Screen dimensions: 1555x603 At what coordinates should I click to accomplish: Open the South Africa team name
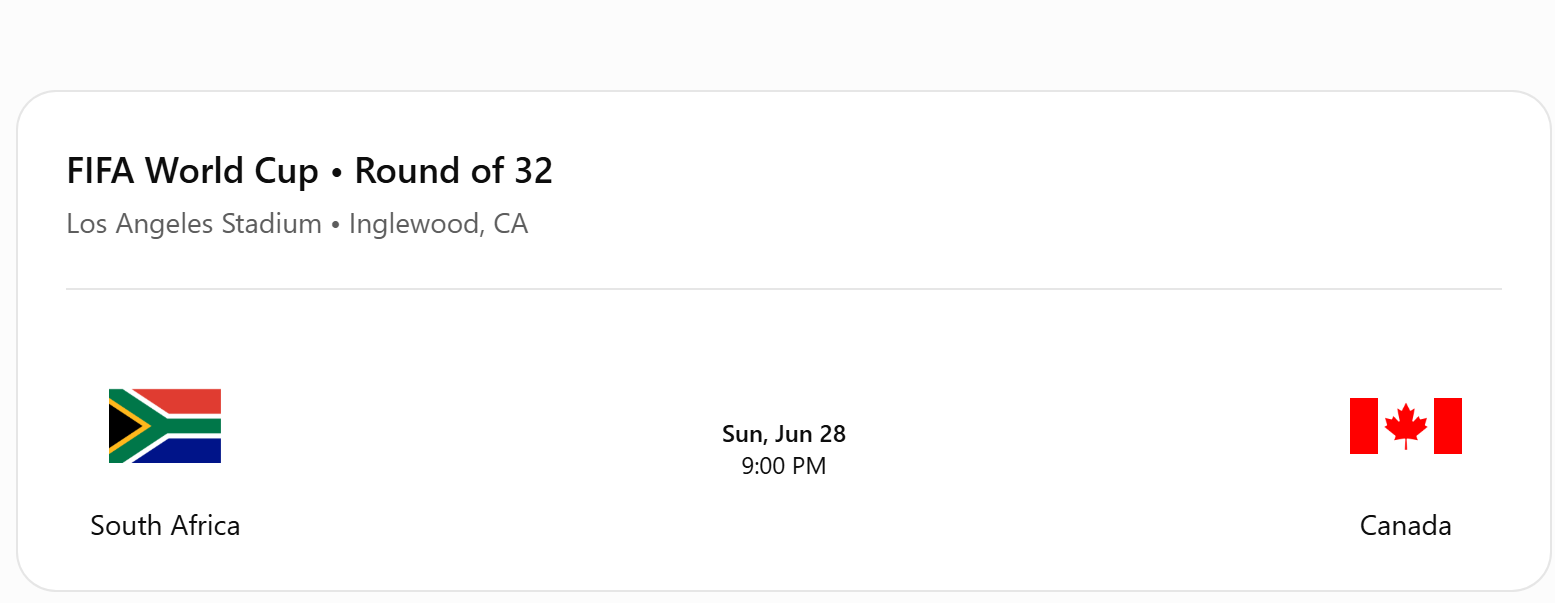[165, 525]
